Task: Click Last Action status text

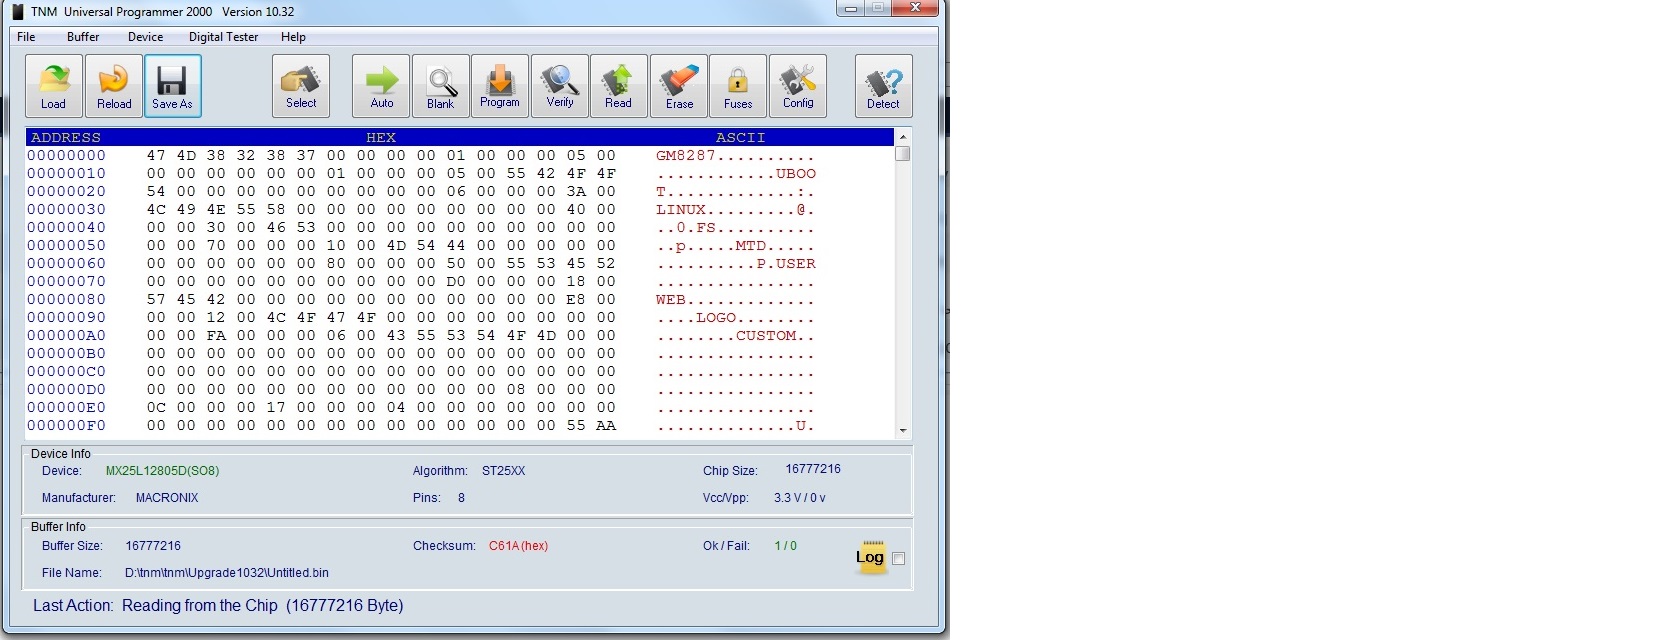Action: 218,605
